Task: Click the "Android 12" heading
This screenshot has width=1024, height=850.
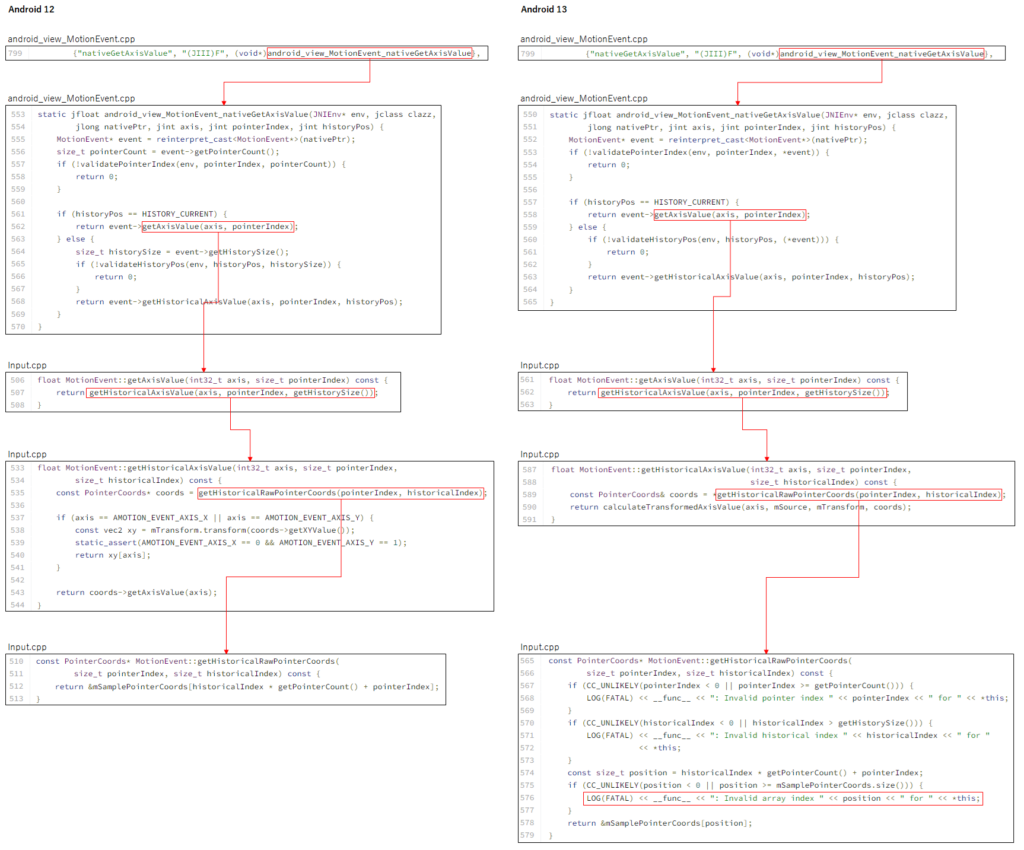Action: coord(31,9)
